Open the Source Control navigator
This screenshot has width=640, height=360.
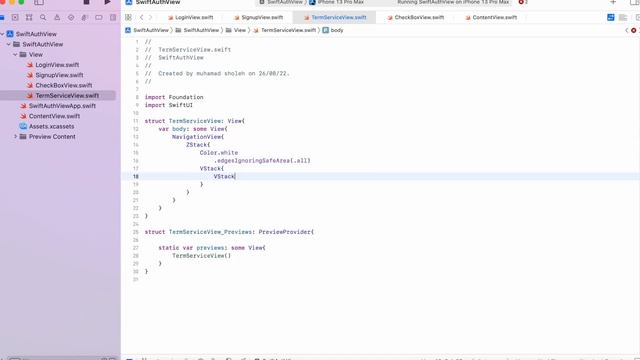coord(15,18)
